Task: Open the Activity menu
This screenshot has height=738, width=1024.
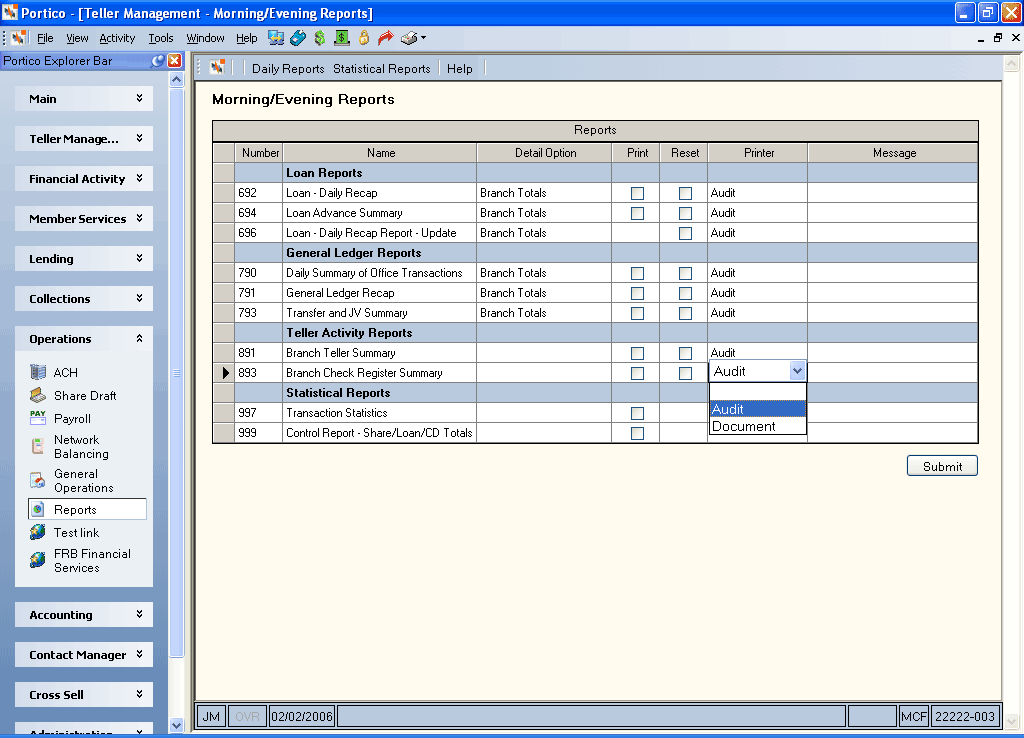Action: [117, 38]
